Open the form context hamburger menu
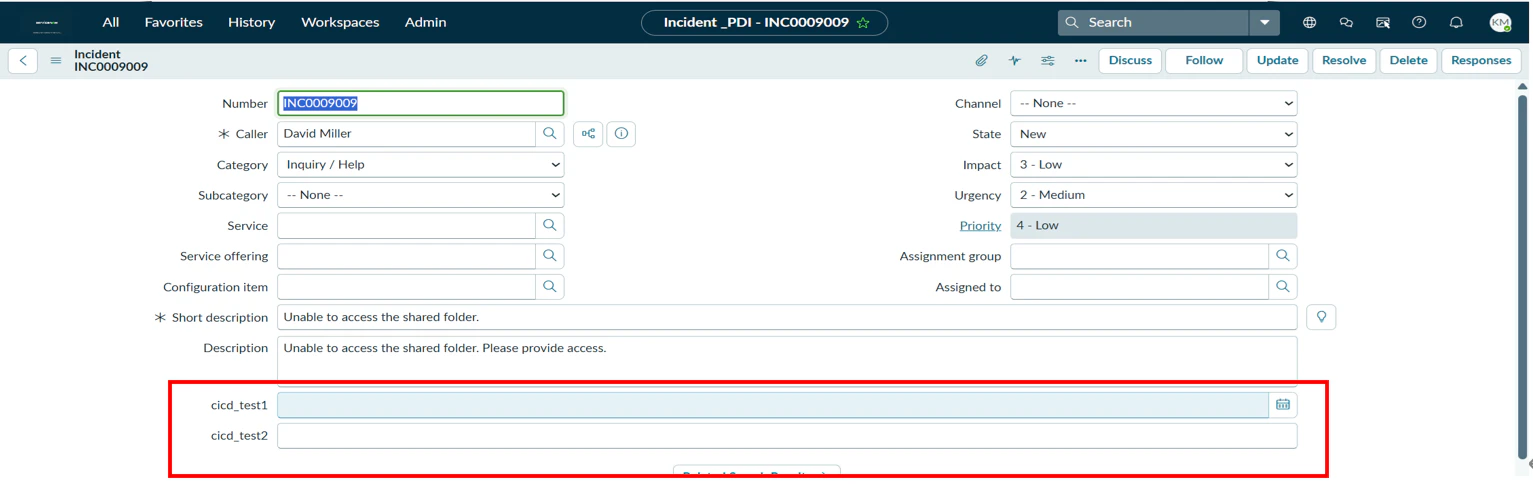The image size is (1533, 484). click(x=56, y=61)
